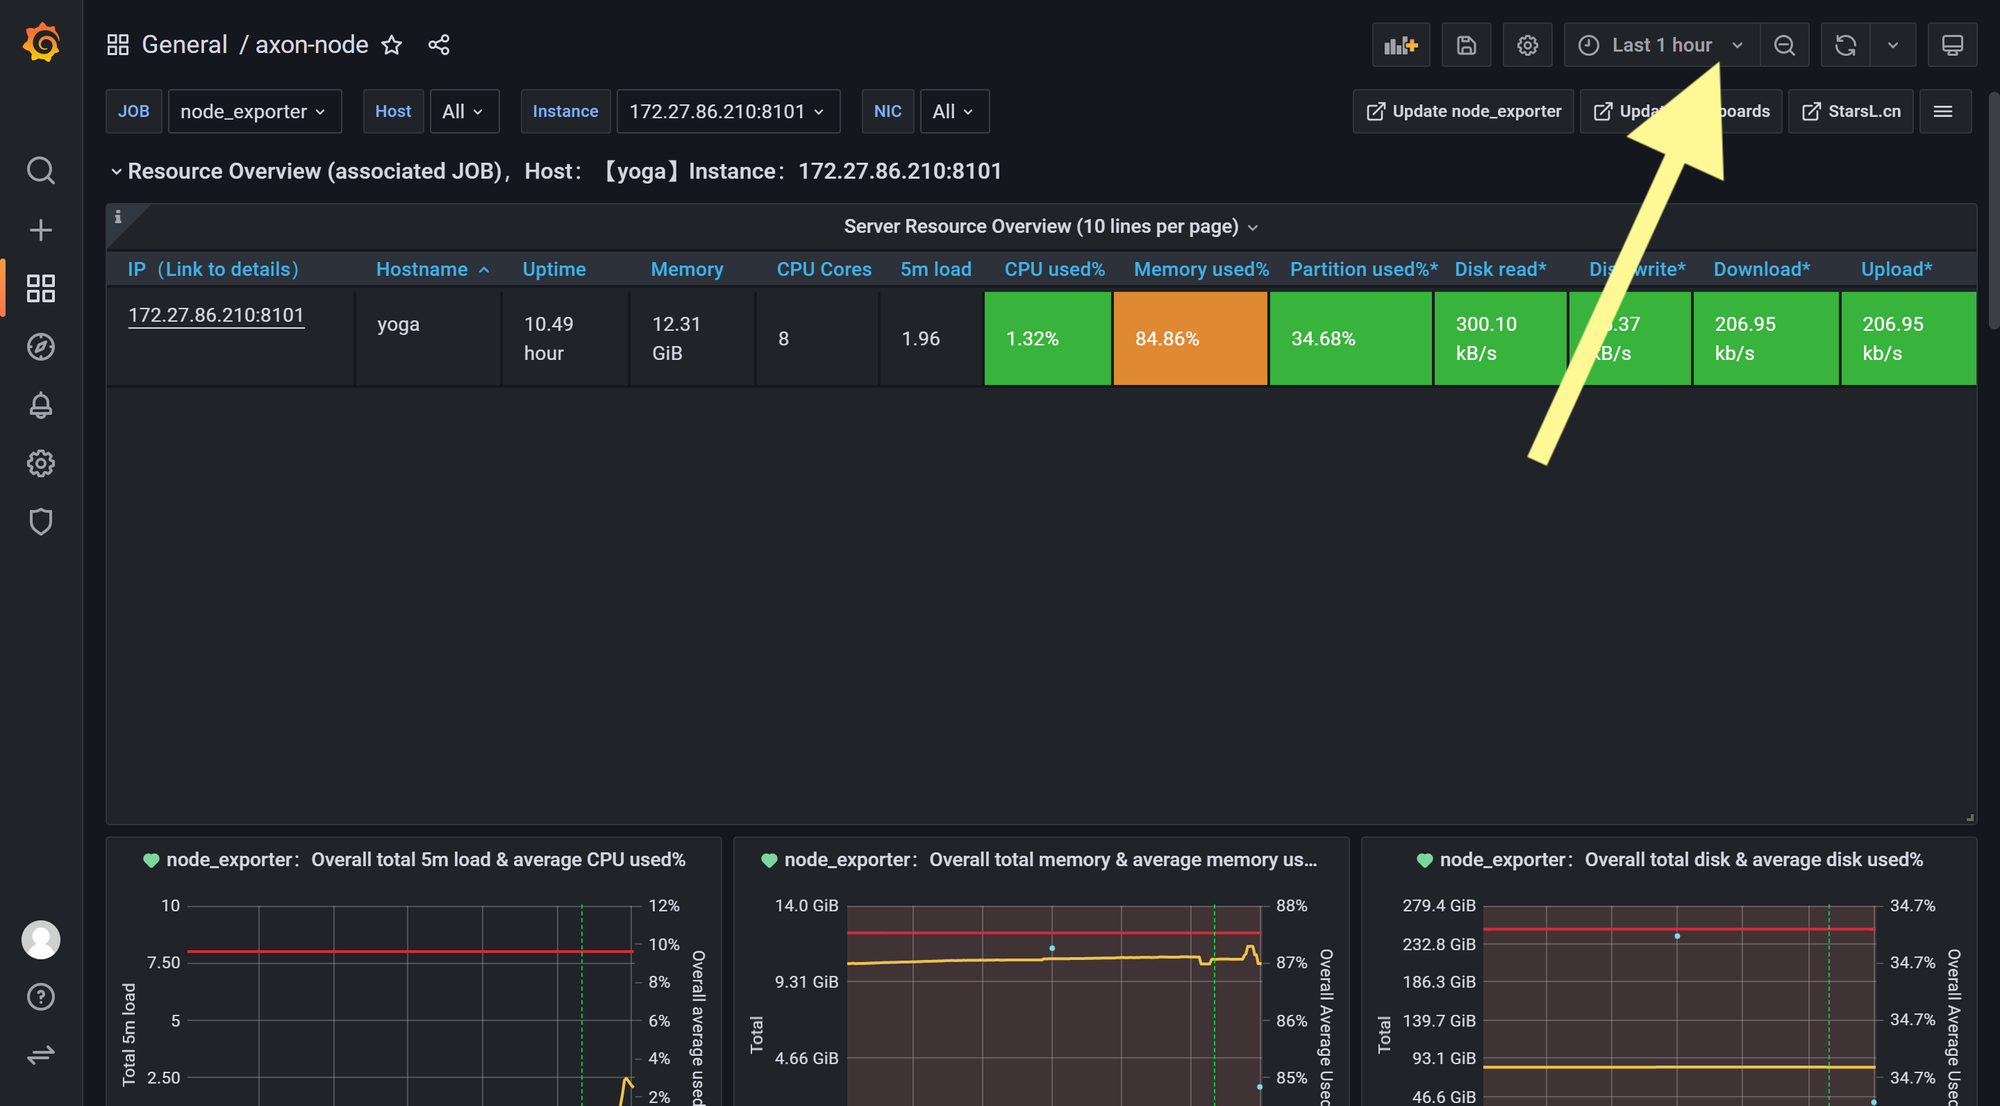This screenshot has height=1106, width=2000.
Task: Open the JOB node_exporter dropdown
Action: pos(254,111)
